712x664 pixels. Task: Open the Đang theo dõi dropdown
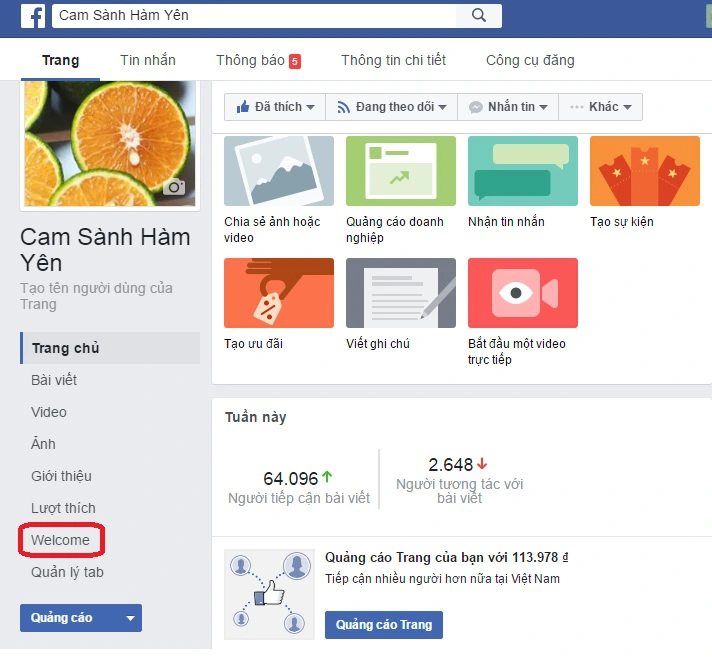392,107
